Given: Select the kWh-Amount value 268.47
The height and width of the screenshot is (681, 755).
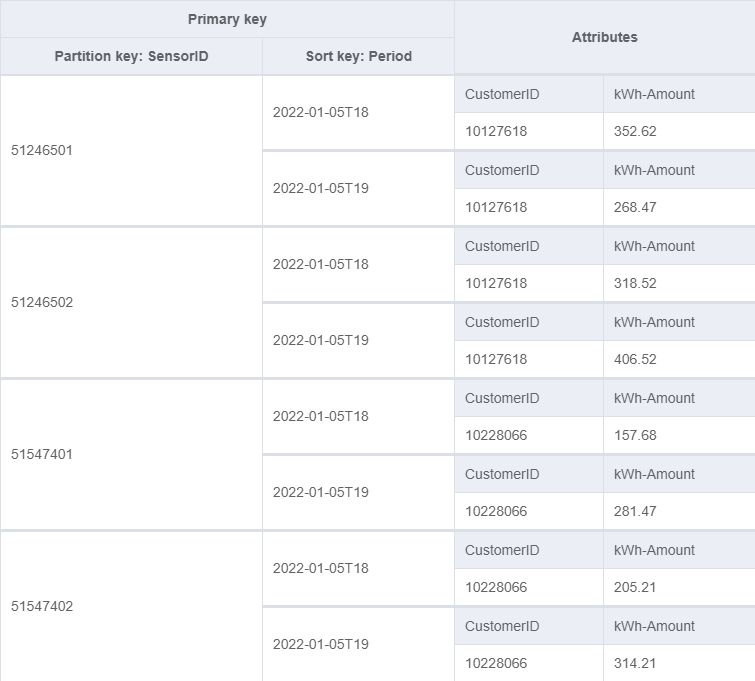Looking at the screenshot, I should (635, 207).
